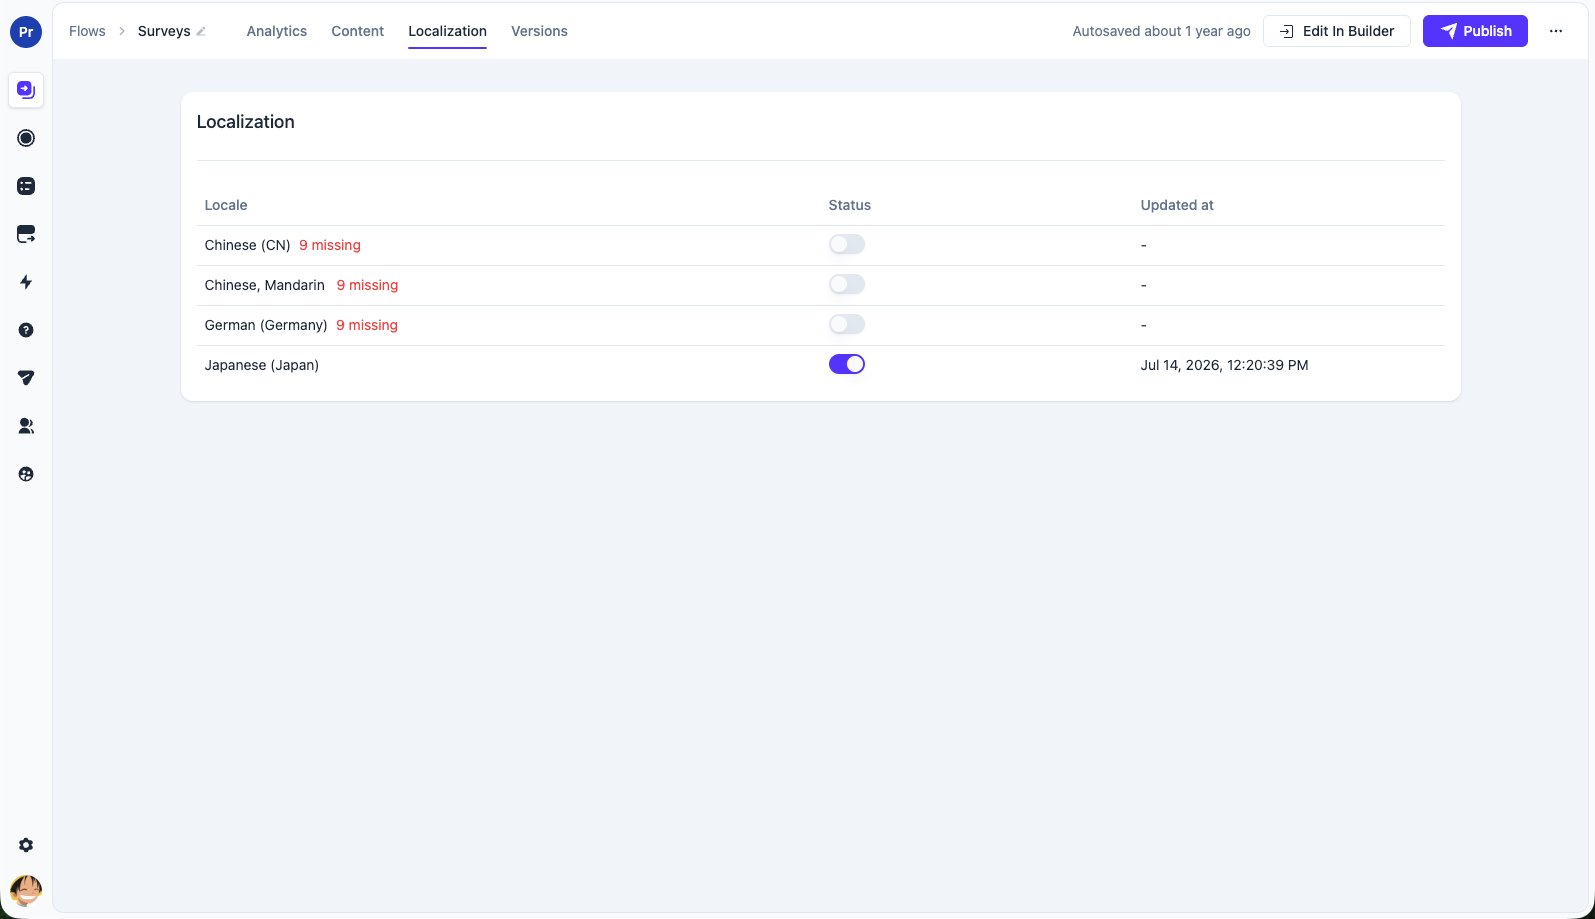The image size is (1595, 919).
Task: Turn on the German (Germany) locale toggle
Action: coord(847,325)
